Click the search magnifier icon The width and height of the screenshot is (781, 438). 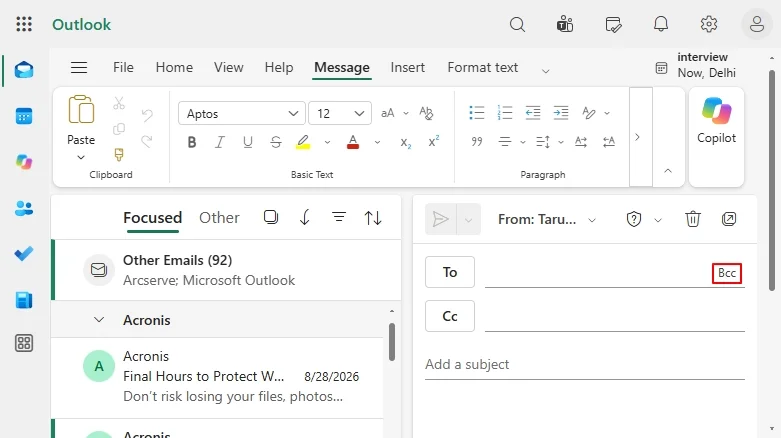(x=518, y=24)
